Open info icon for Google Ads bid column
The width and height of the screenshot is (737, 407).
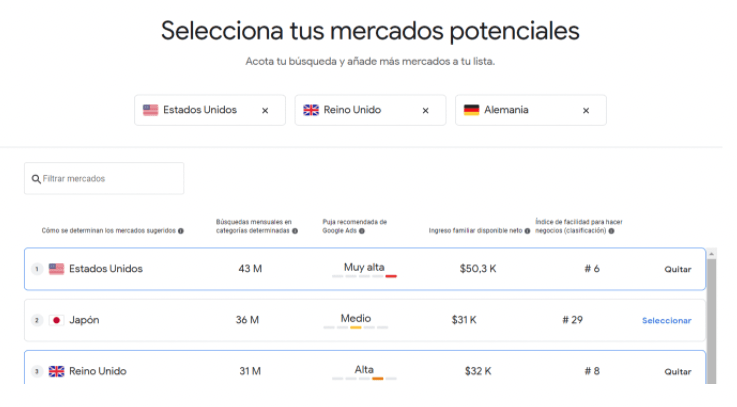coord(362,231)
